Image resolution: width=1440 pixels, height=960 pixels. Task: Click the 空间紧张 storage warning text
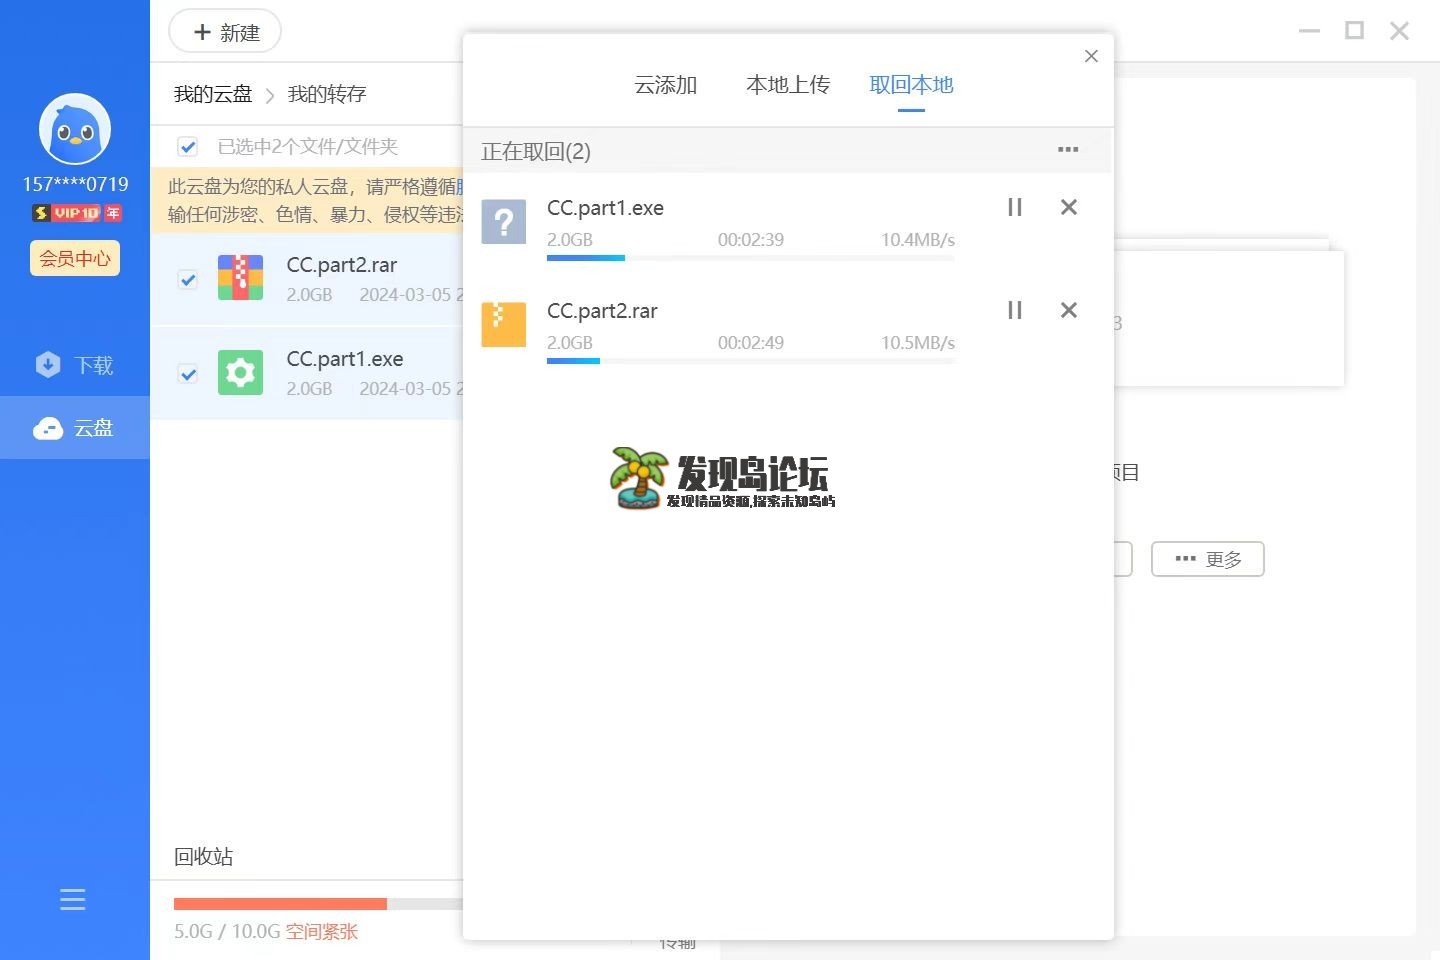point(322,931)
